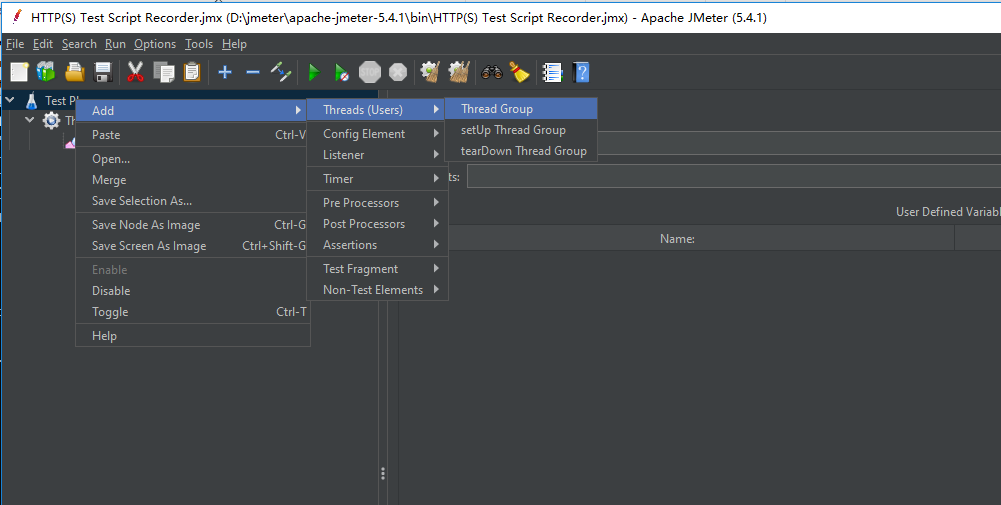Expand Threads (Users) submenu
The height and width of the screenshot is (505, 1001).
(x=377, y=110)
